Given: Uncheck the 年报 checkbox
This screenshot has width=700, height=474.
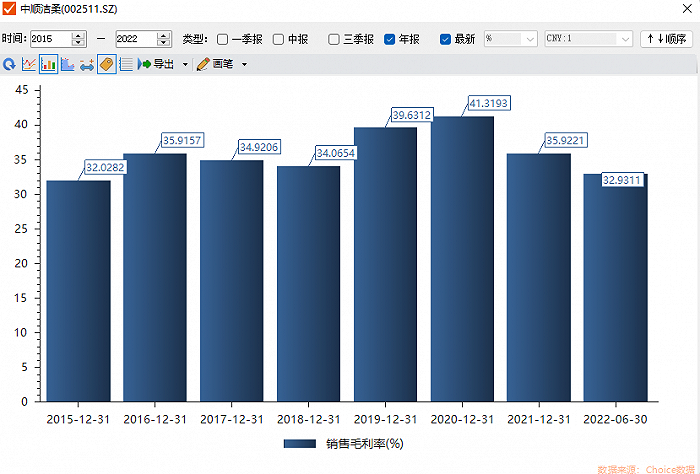Looking at the screenshot, I should coord(390,39).
